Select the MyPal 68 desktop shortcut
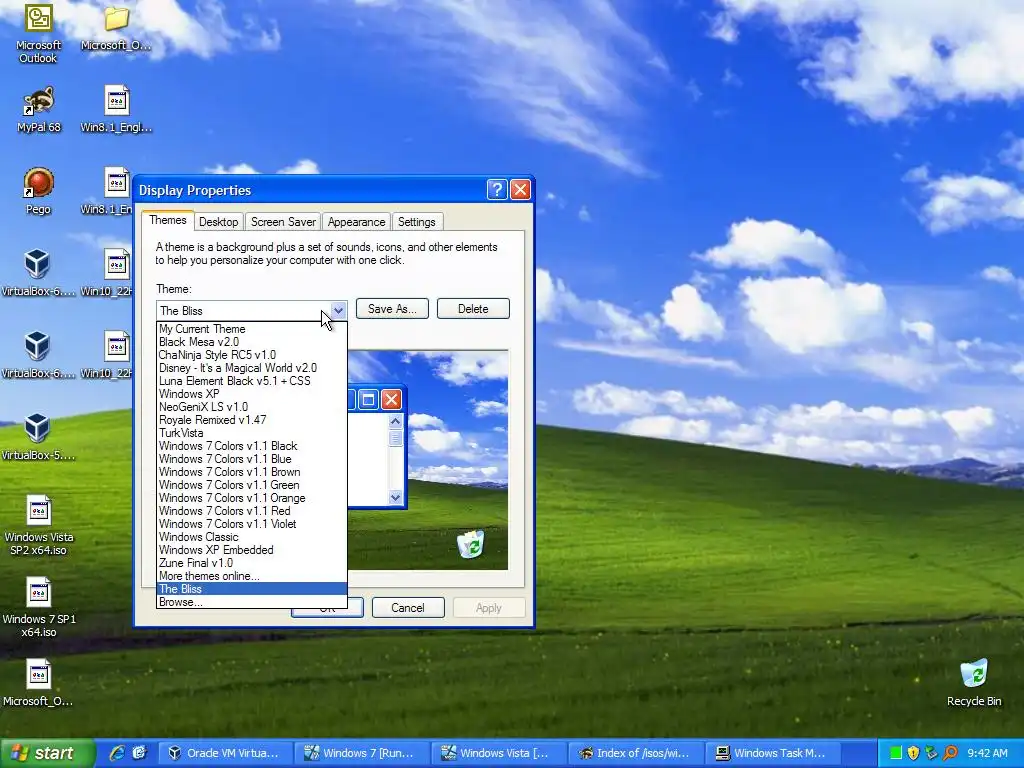Viewport: 1024px width, 768px height. [x=39, y=109]
